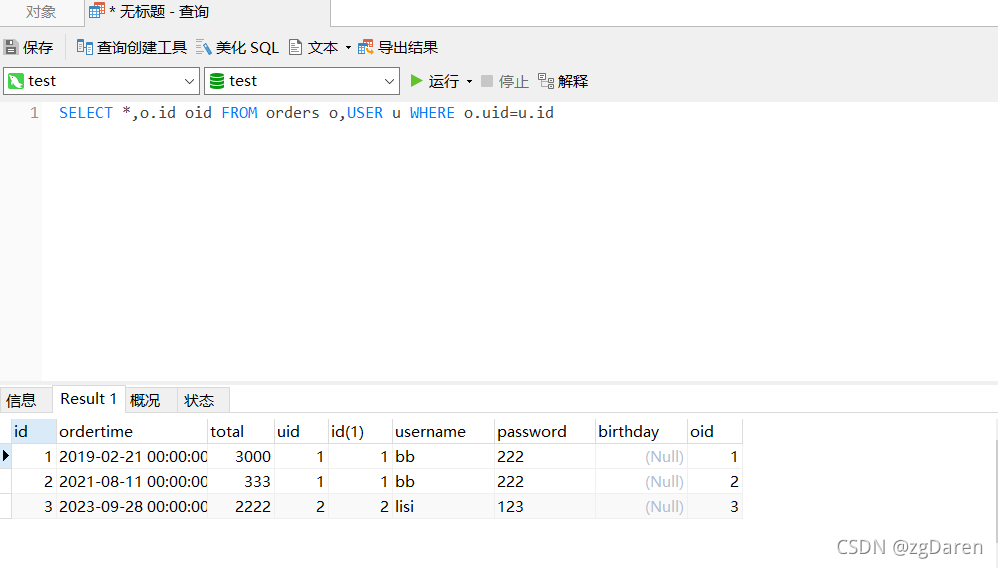
Task: Select cell 2023-09-28 00:00:00
Action: tap(132, 506)
